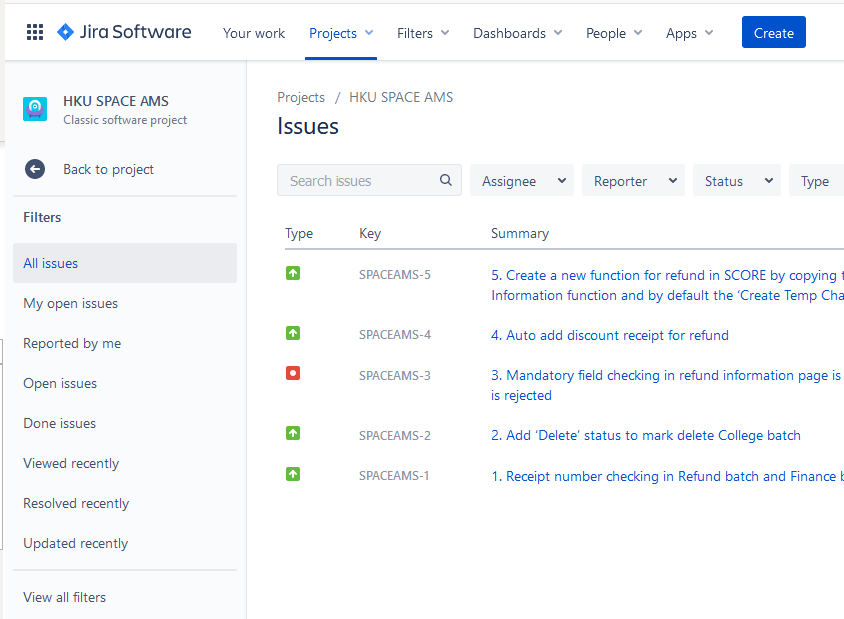Click the Key column header
Viewport: 844px width, 619px height.
(x=370, y=233)
